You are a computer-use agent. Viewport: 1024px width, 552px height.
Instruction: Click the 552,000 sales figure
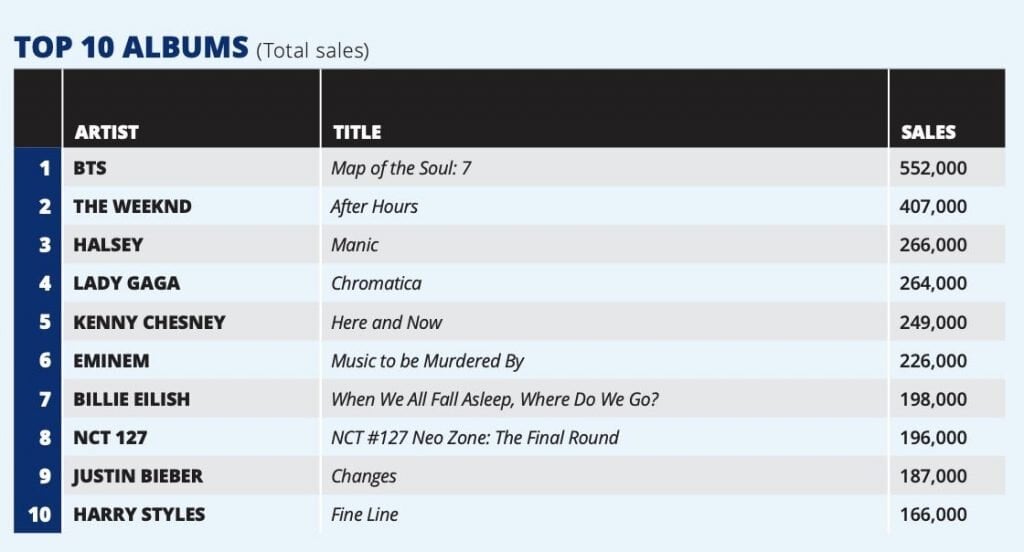click(x=934, y=168)
